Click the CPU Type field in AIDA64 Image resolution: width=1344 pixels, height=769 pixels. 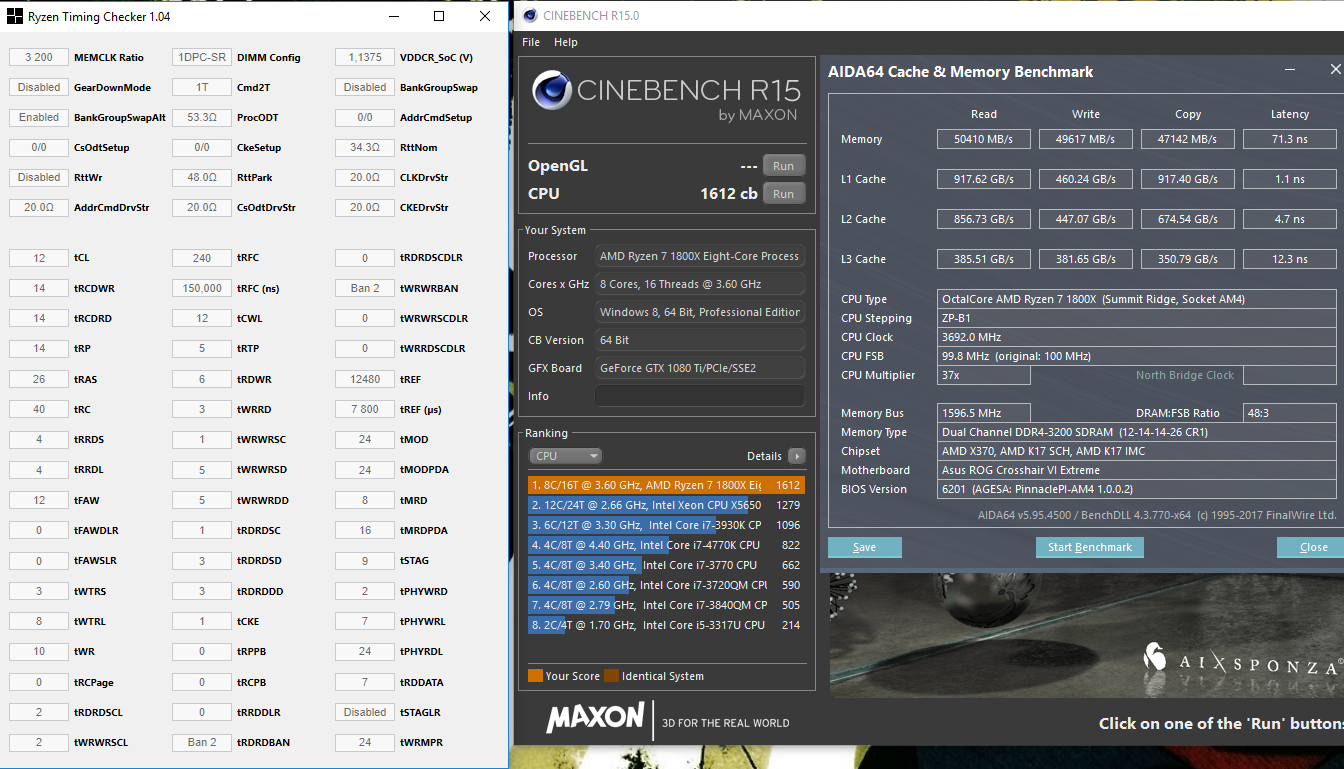pos(1137,299)
